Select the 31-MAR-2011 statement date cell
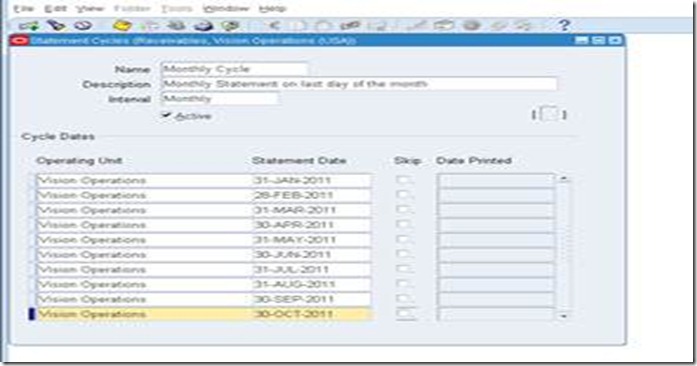This screenshot has width=697, height=366. coord(311,210)
